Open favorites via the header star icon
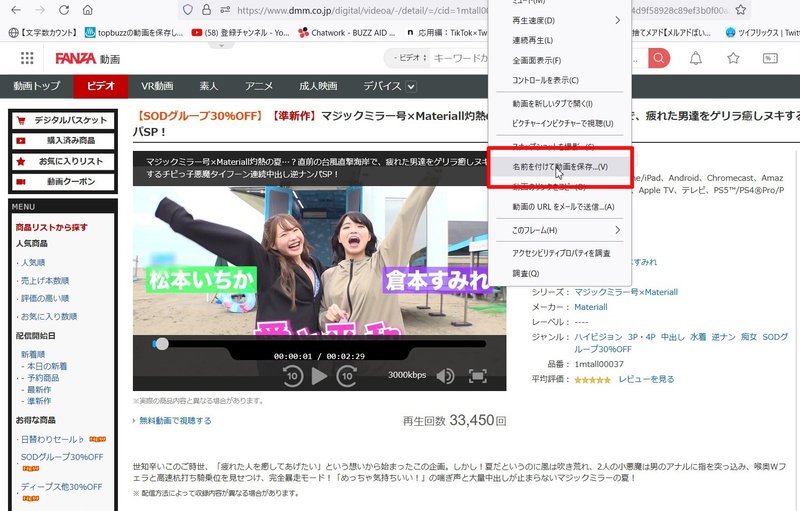Viewport: 800px width, 511px height. tap(733, 58)
